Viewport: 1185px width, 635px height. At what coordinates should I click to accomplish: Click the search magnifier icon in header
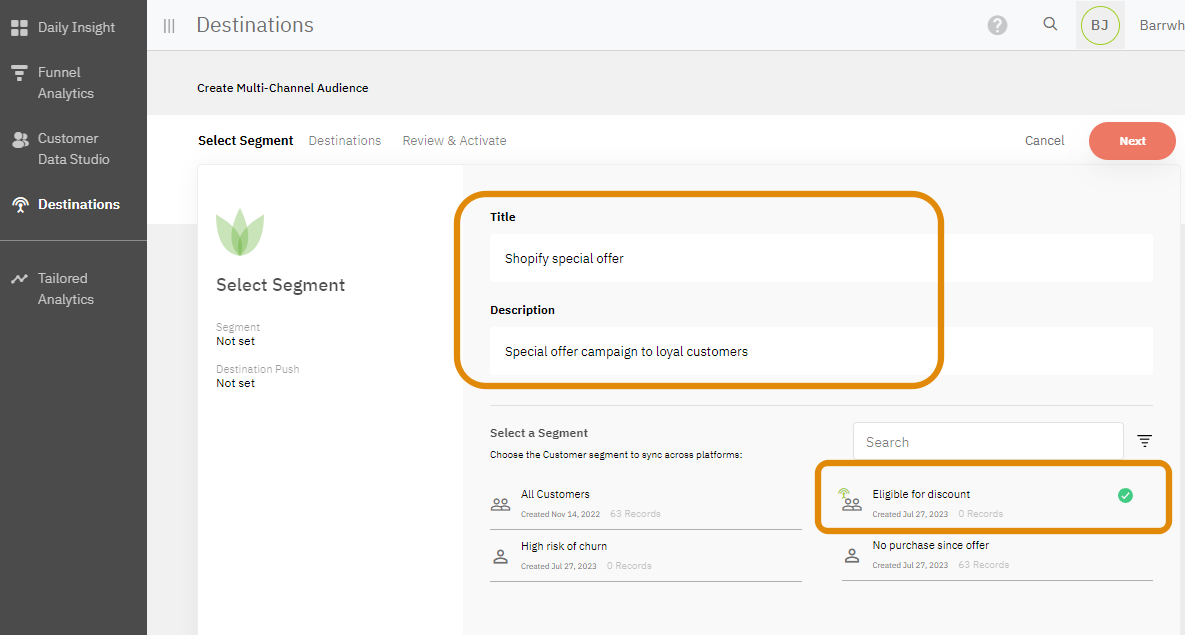[1050, 25]
